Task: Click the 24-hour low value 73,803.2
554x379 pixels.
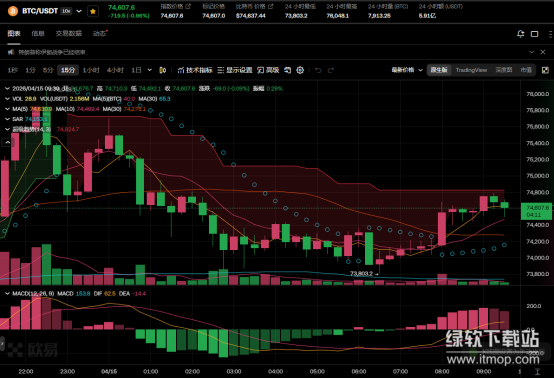Action: tap(296, 16)
